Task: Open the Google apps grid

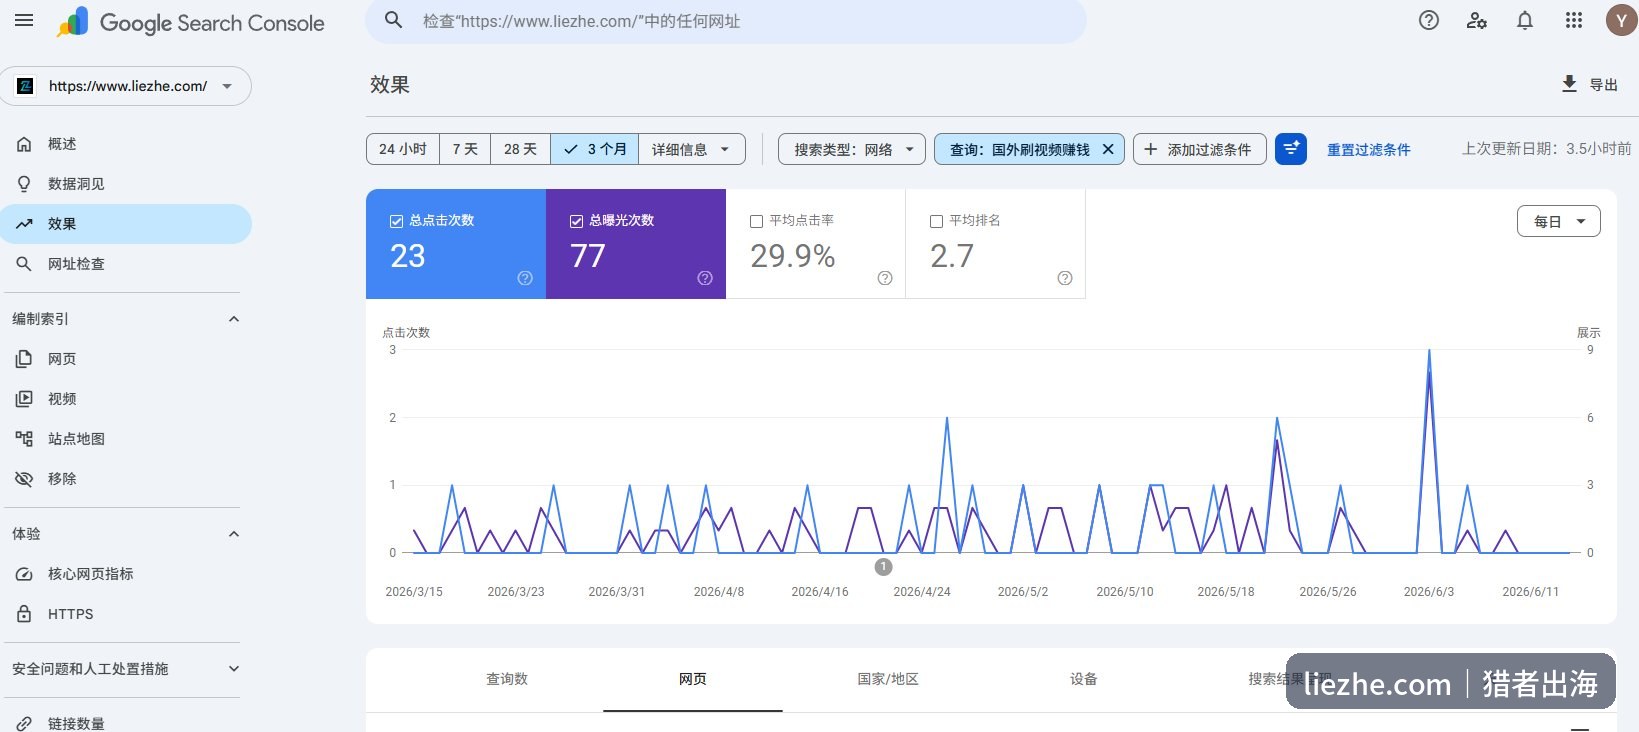Action: point(1574,20)
